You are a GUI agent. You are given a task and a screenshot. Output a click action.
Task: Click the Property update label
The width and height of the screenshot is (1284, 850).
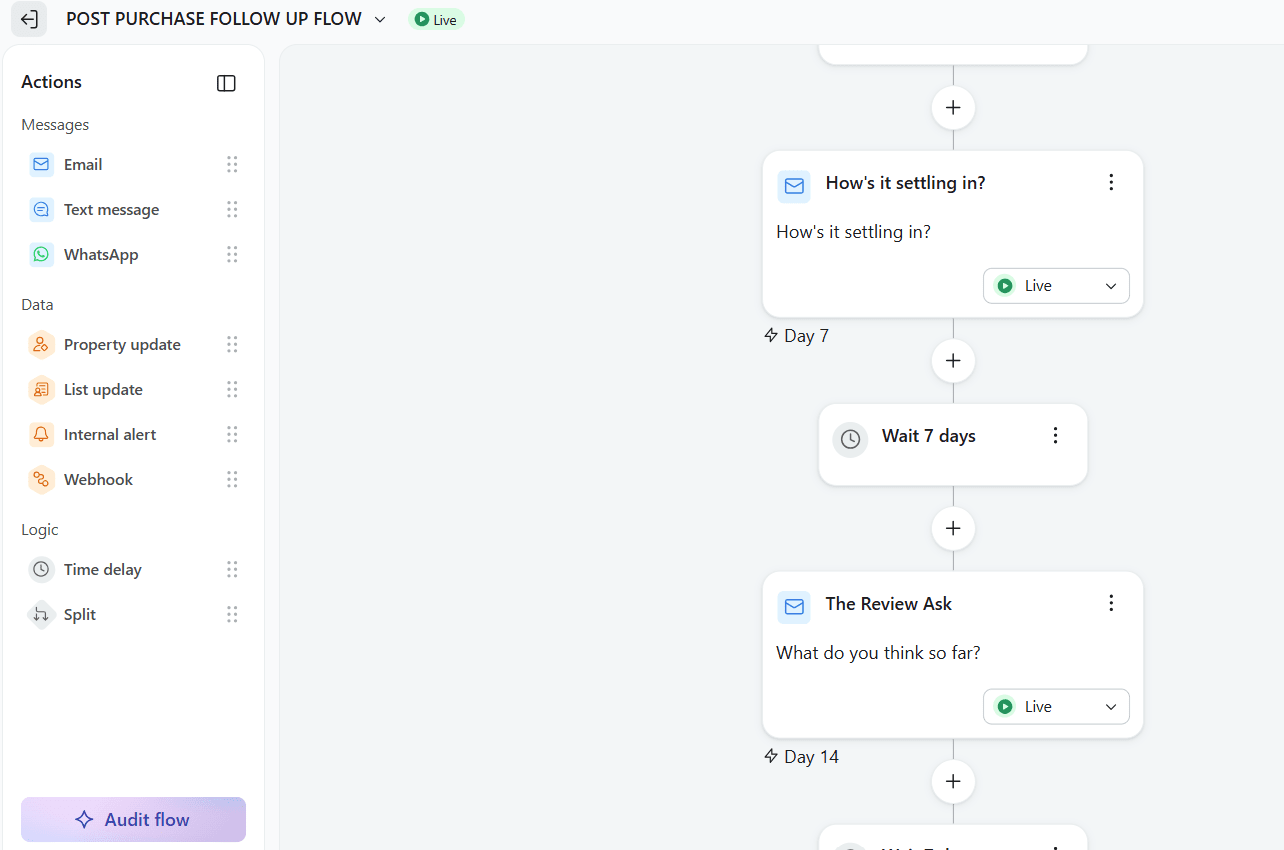[122, 344]
